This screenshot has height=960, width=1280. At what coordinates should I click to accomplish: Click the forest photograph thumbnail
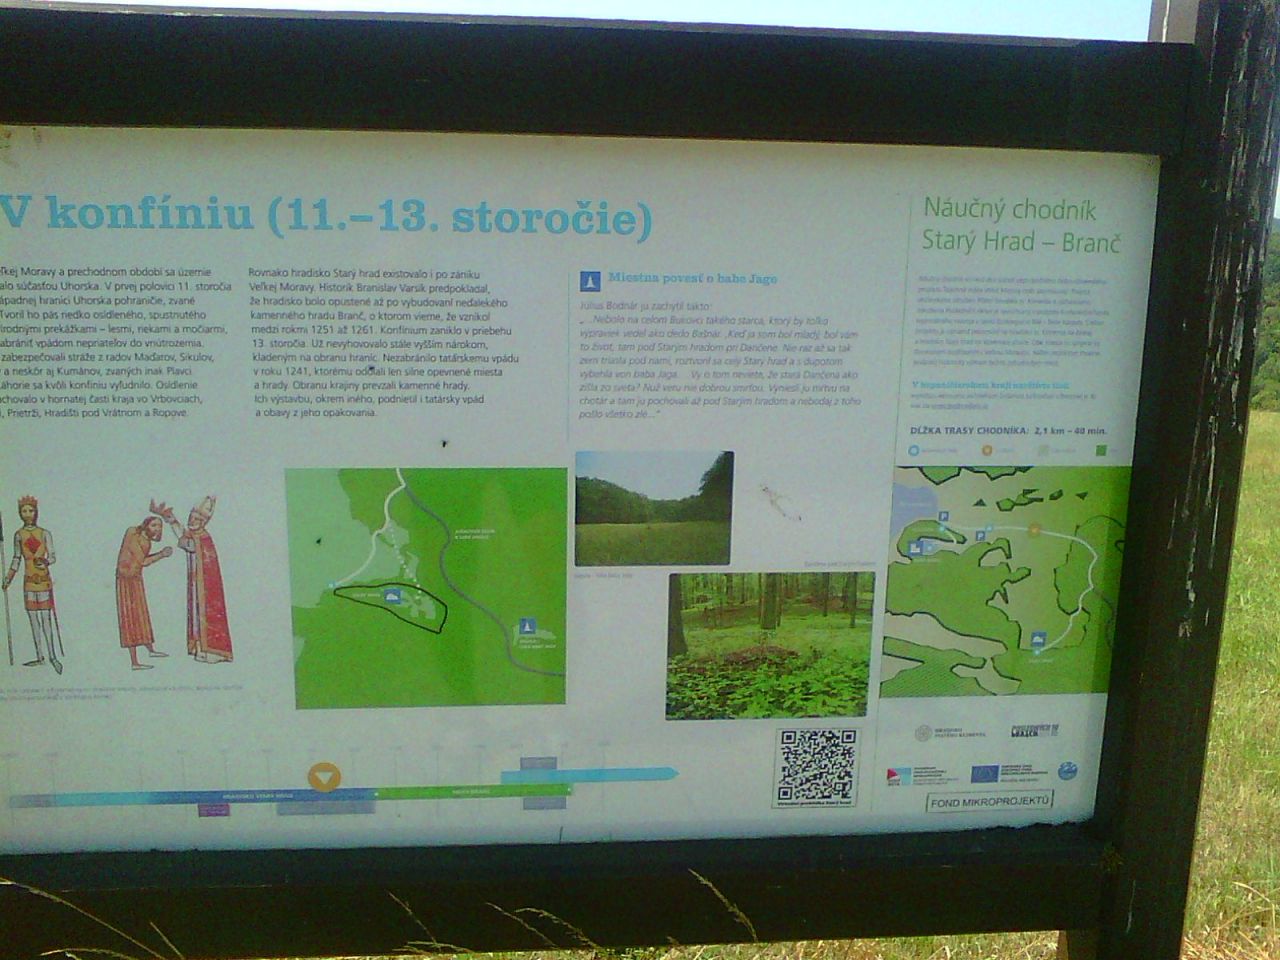point(770,643)
